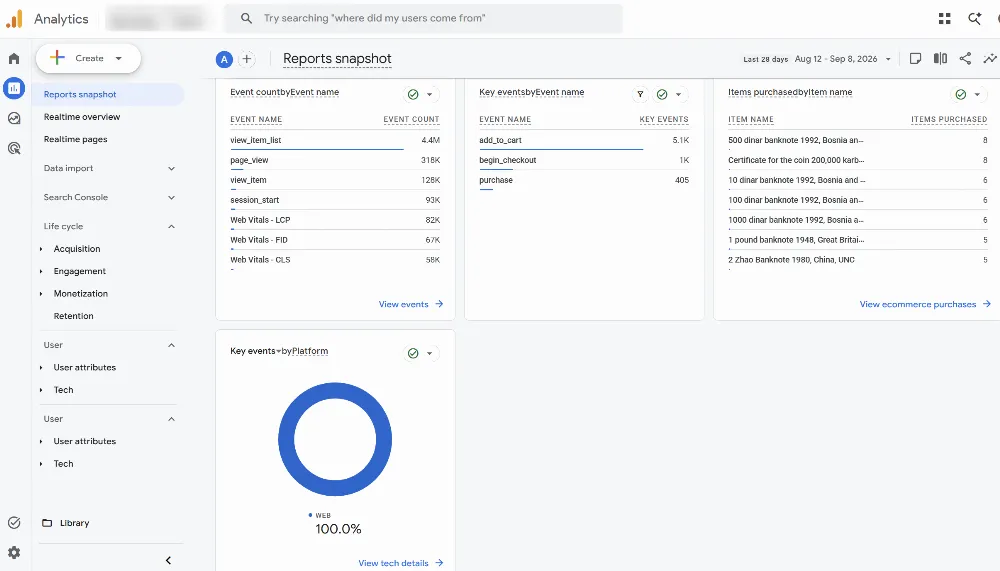Click the compare columns icon

coord(940,59)
